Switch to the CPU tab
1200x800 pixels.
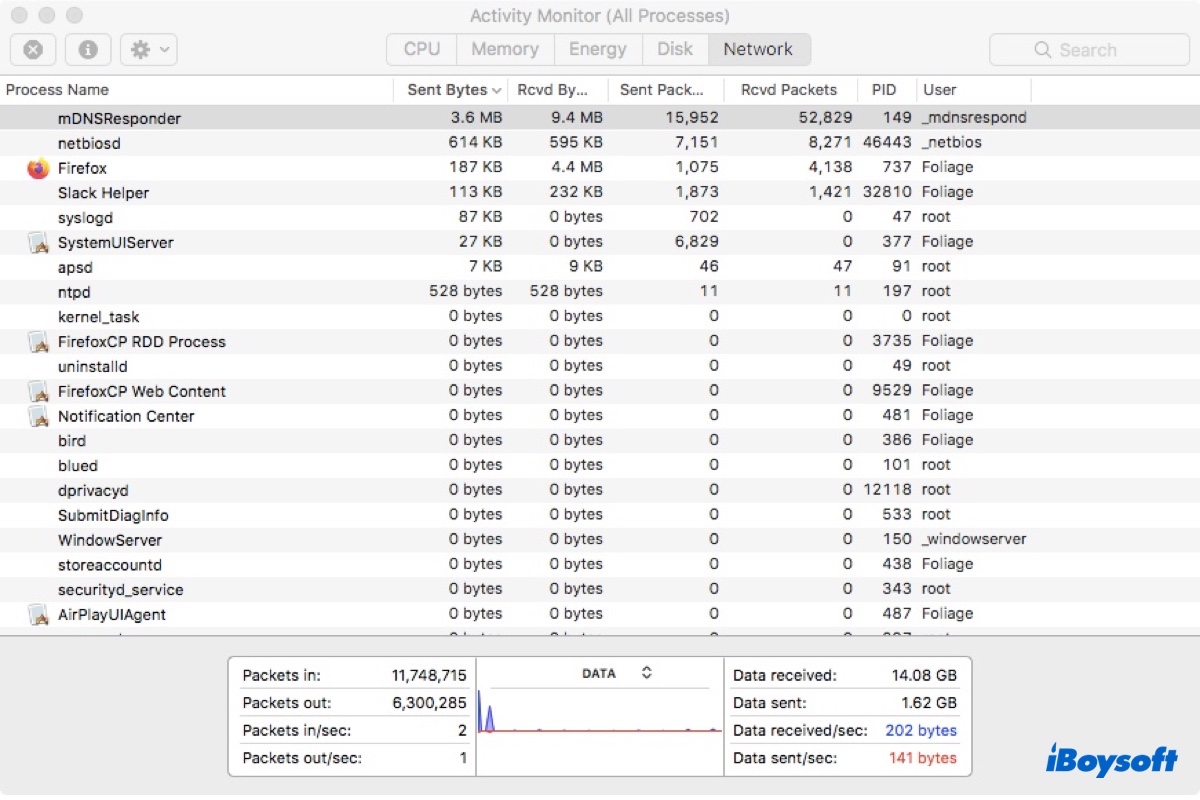pos(421,49)
